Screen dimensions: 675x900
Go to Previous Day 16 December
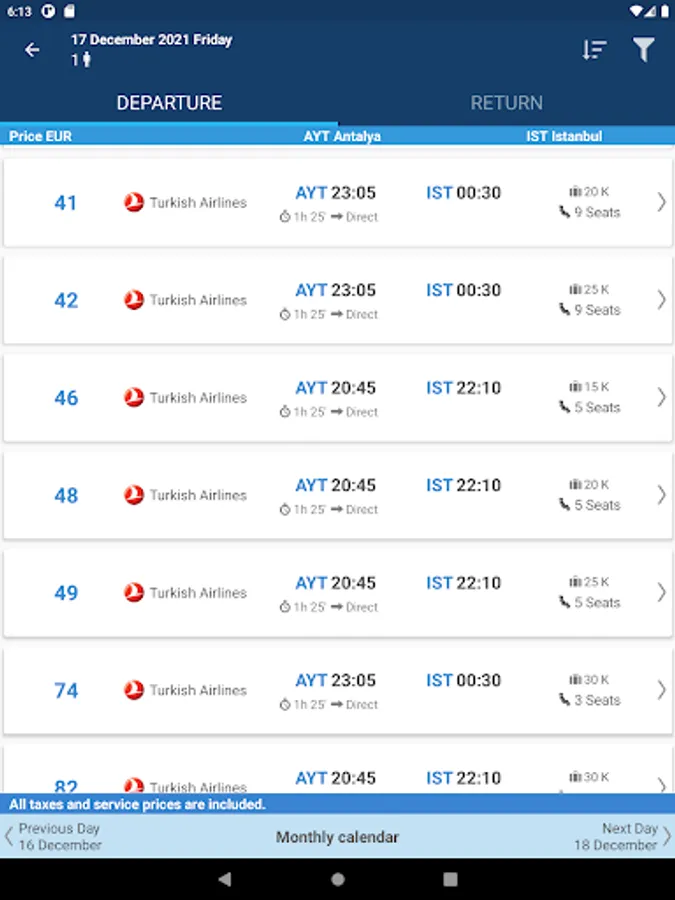coord(55,836)
